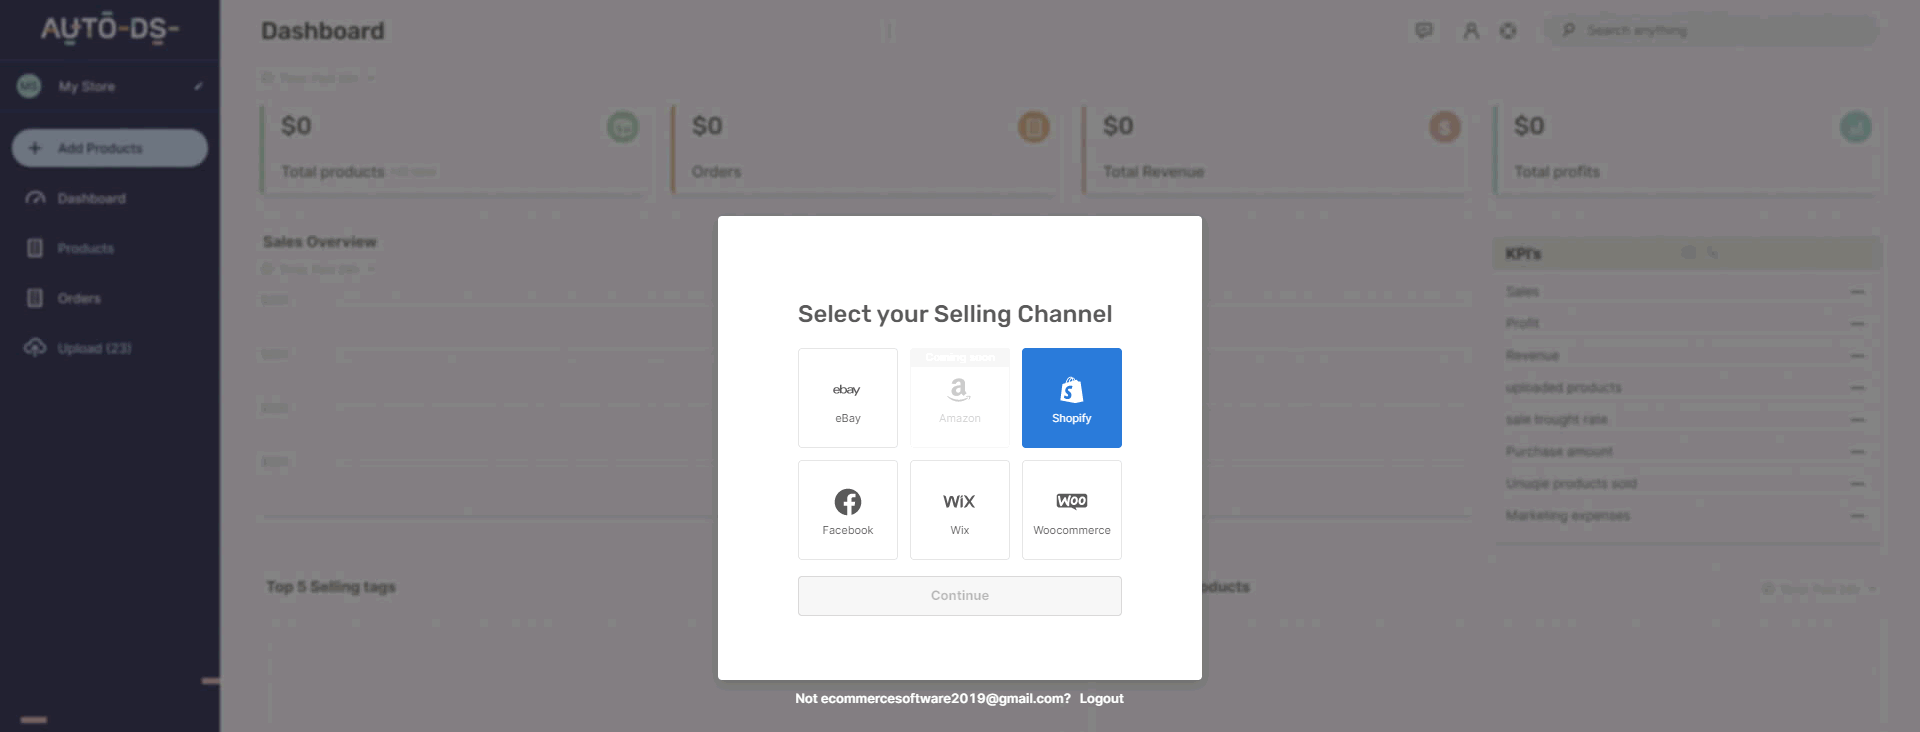The image size is (1920, 732).
Task: Select the eBay selling channel
Action: tap(848, 398)
